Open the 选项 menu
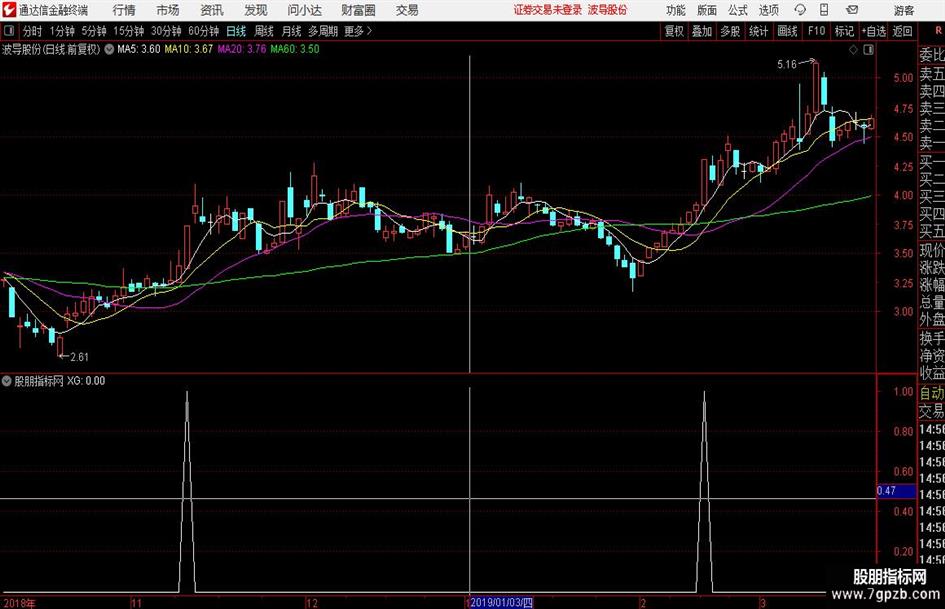The image size is (945, 609). coord(768,10)
